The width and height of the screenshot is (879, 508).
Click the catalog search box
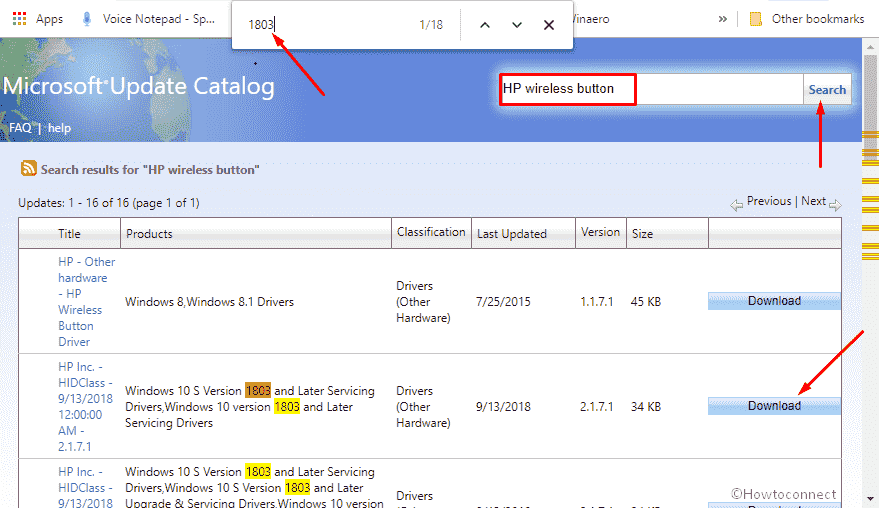point(651,89)
